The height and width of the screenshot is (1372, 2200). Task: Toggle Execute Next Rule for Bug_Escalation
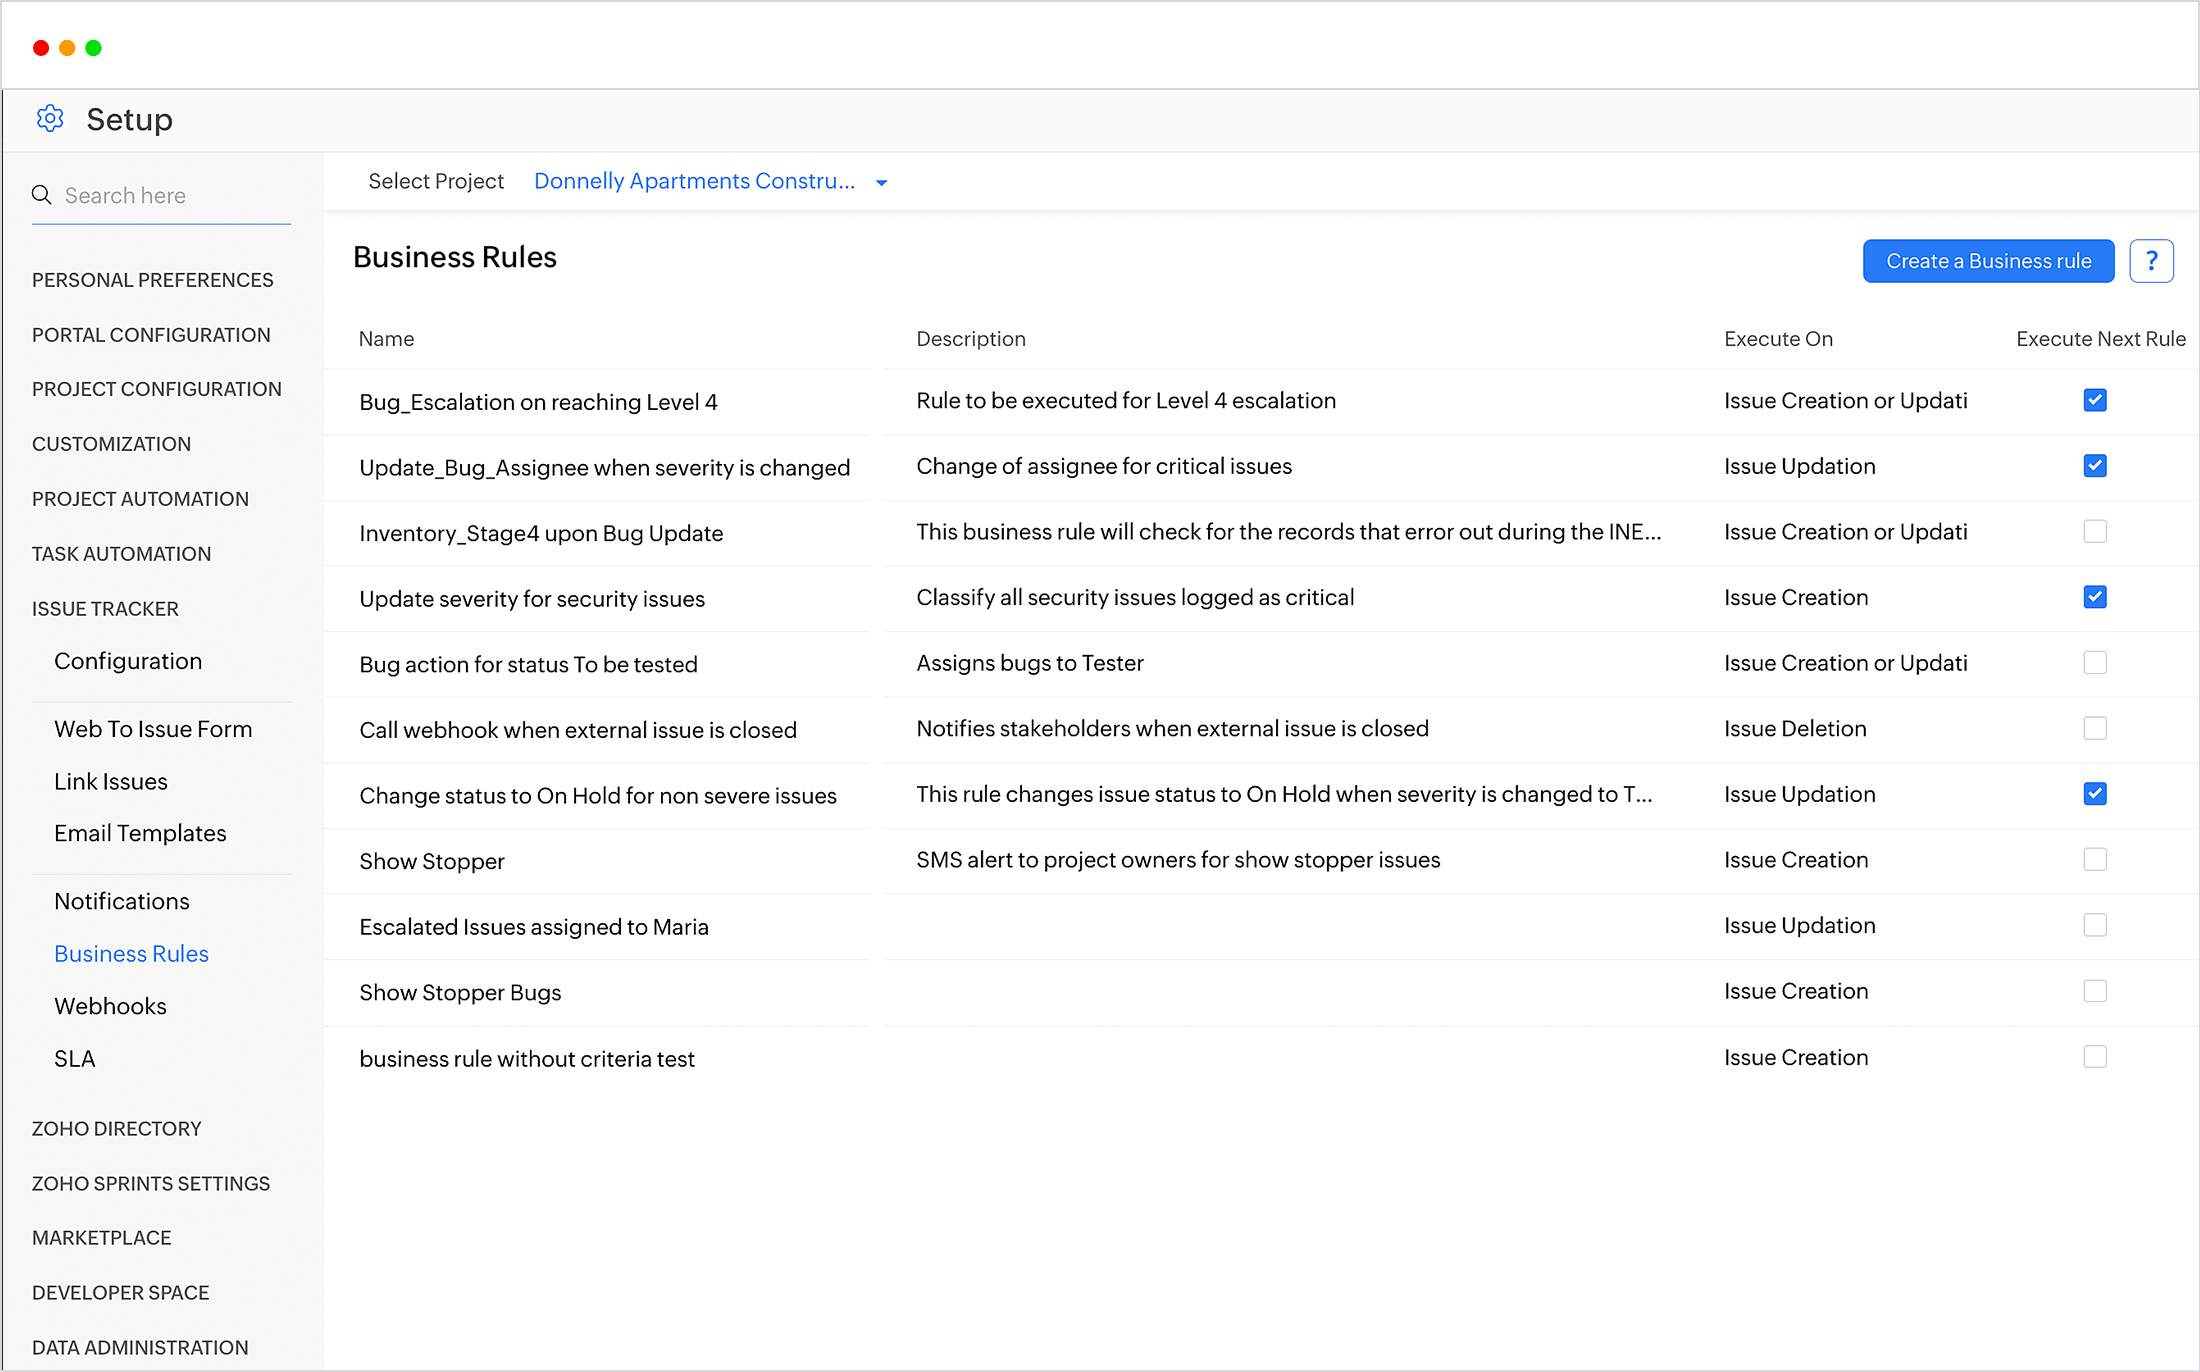click(2094, 400)
